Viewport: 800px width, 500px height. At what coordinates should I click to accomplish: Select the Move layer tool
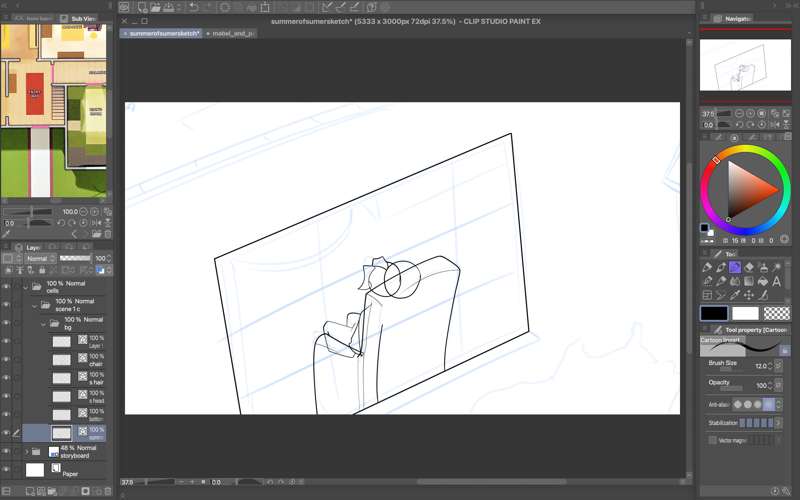(x=749, y=295)
